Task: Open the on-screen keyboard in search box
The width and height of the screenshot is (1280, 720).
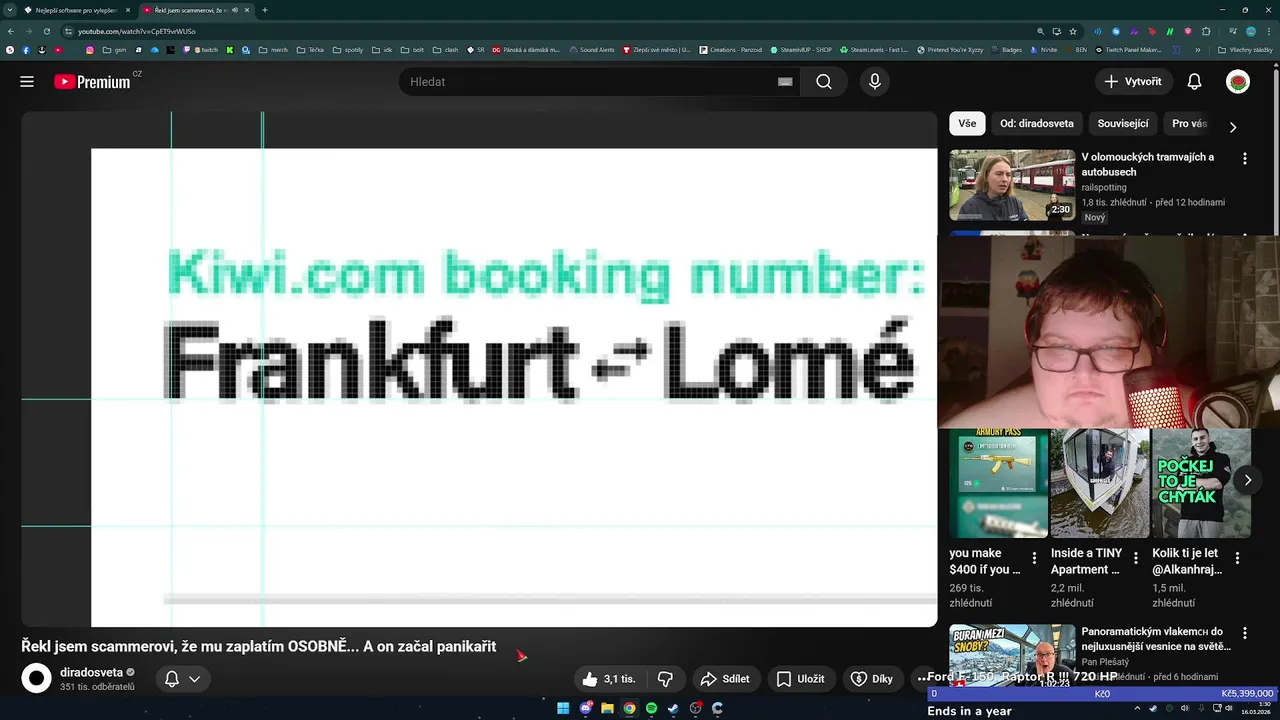Action: [x=785, y=82]
